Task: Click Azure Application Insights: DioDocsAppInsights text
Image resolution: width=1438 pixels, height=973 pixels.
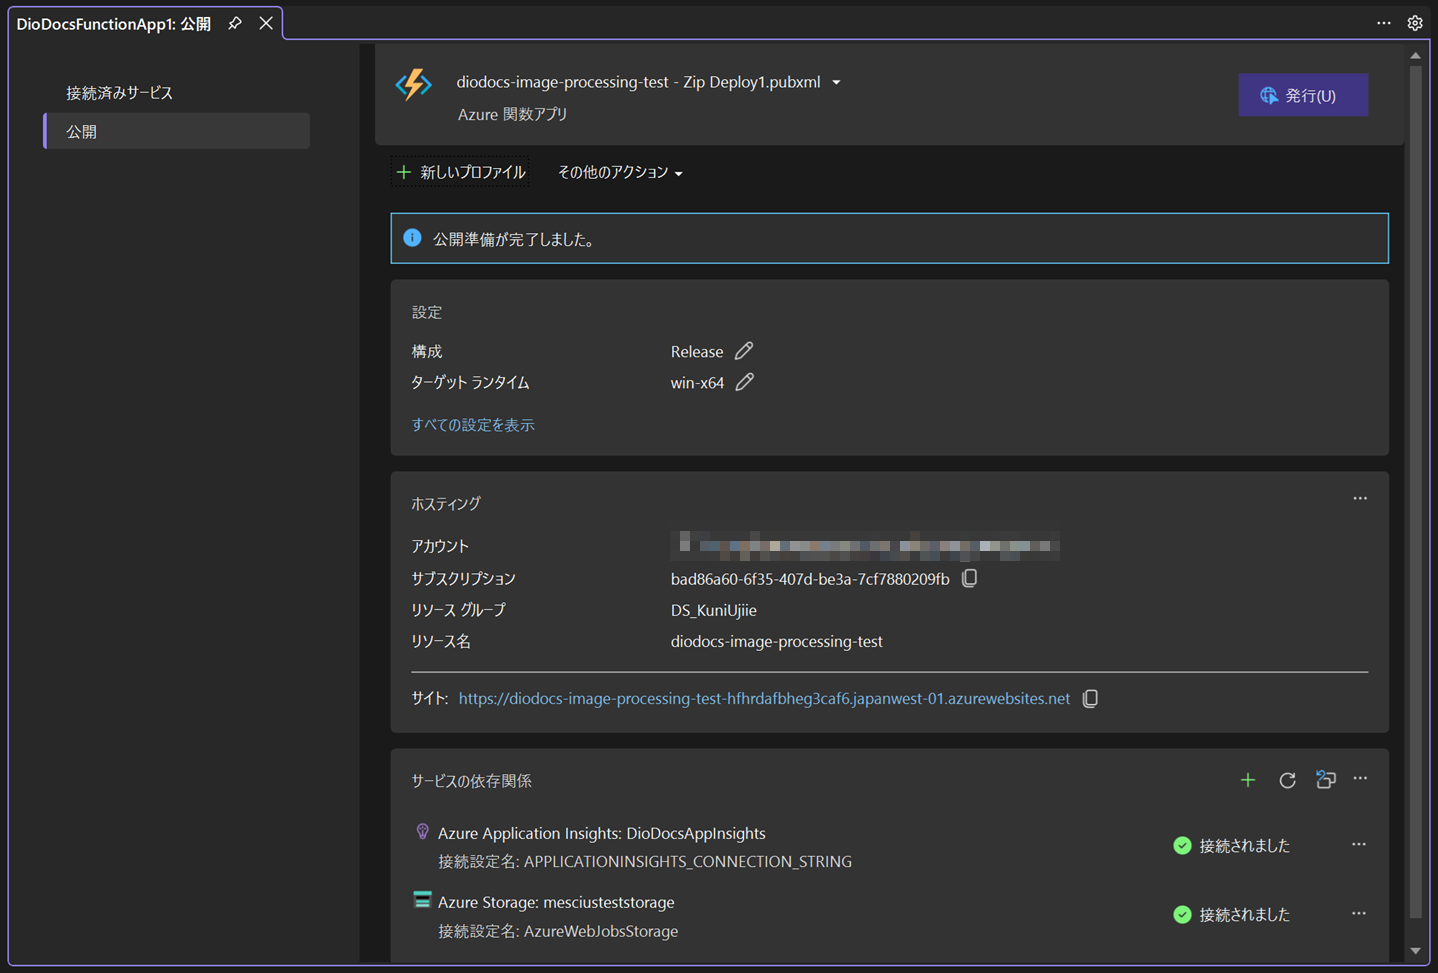Action: click(602, 833)
